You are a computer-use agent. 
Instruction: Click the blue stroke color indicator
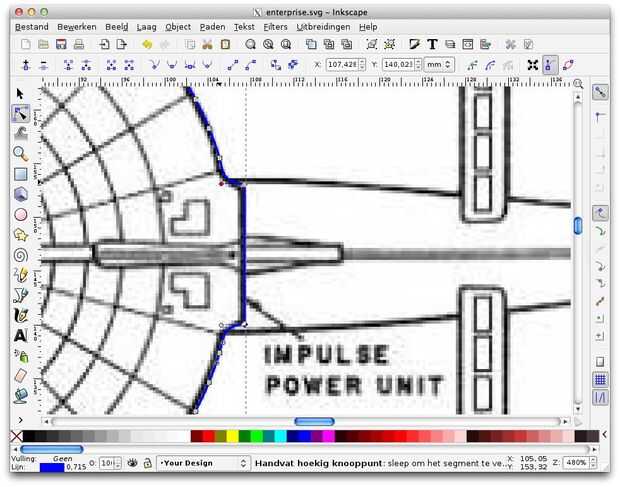click(52, 467)
